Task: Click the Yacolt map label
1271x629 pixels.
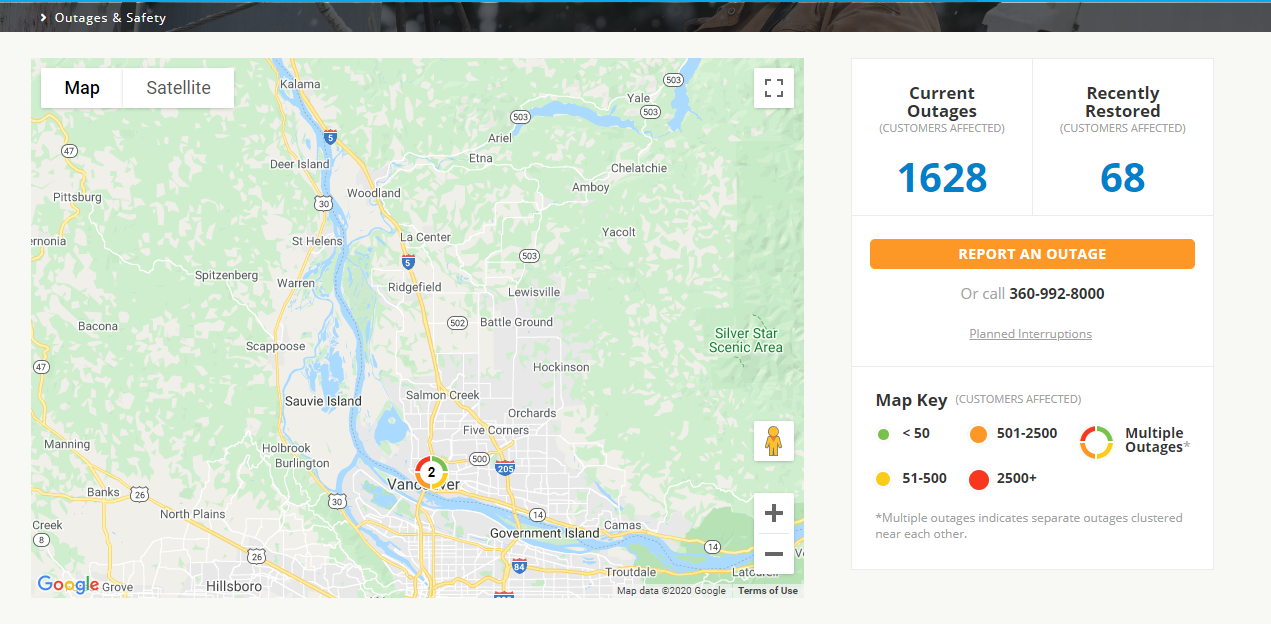Action: click(x=619, y=232)
